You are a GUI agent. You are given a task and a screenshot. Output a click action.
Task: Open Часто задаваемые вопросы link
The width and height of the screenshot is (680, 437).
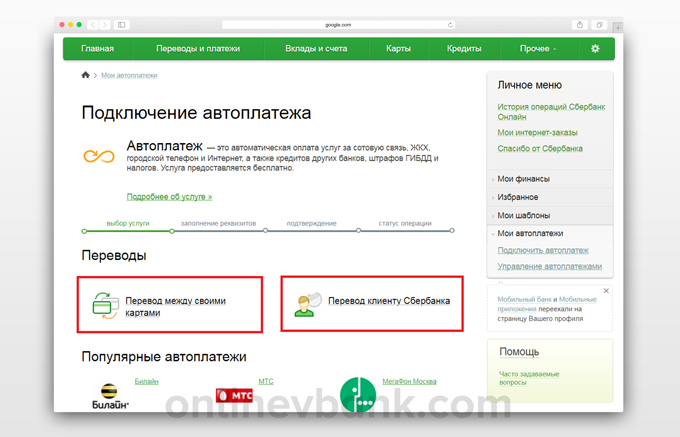529,378
